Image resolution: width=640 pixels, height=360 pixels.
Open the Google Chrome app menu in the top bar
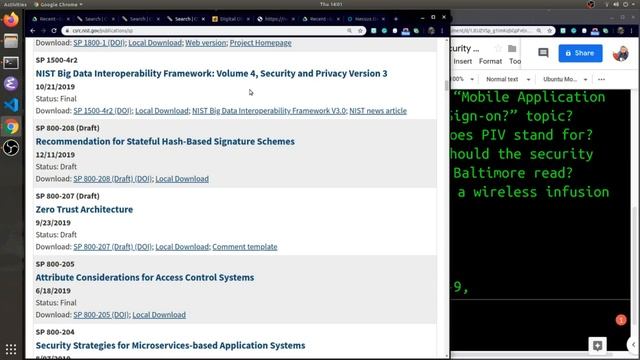click(58, 4)
